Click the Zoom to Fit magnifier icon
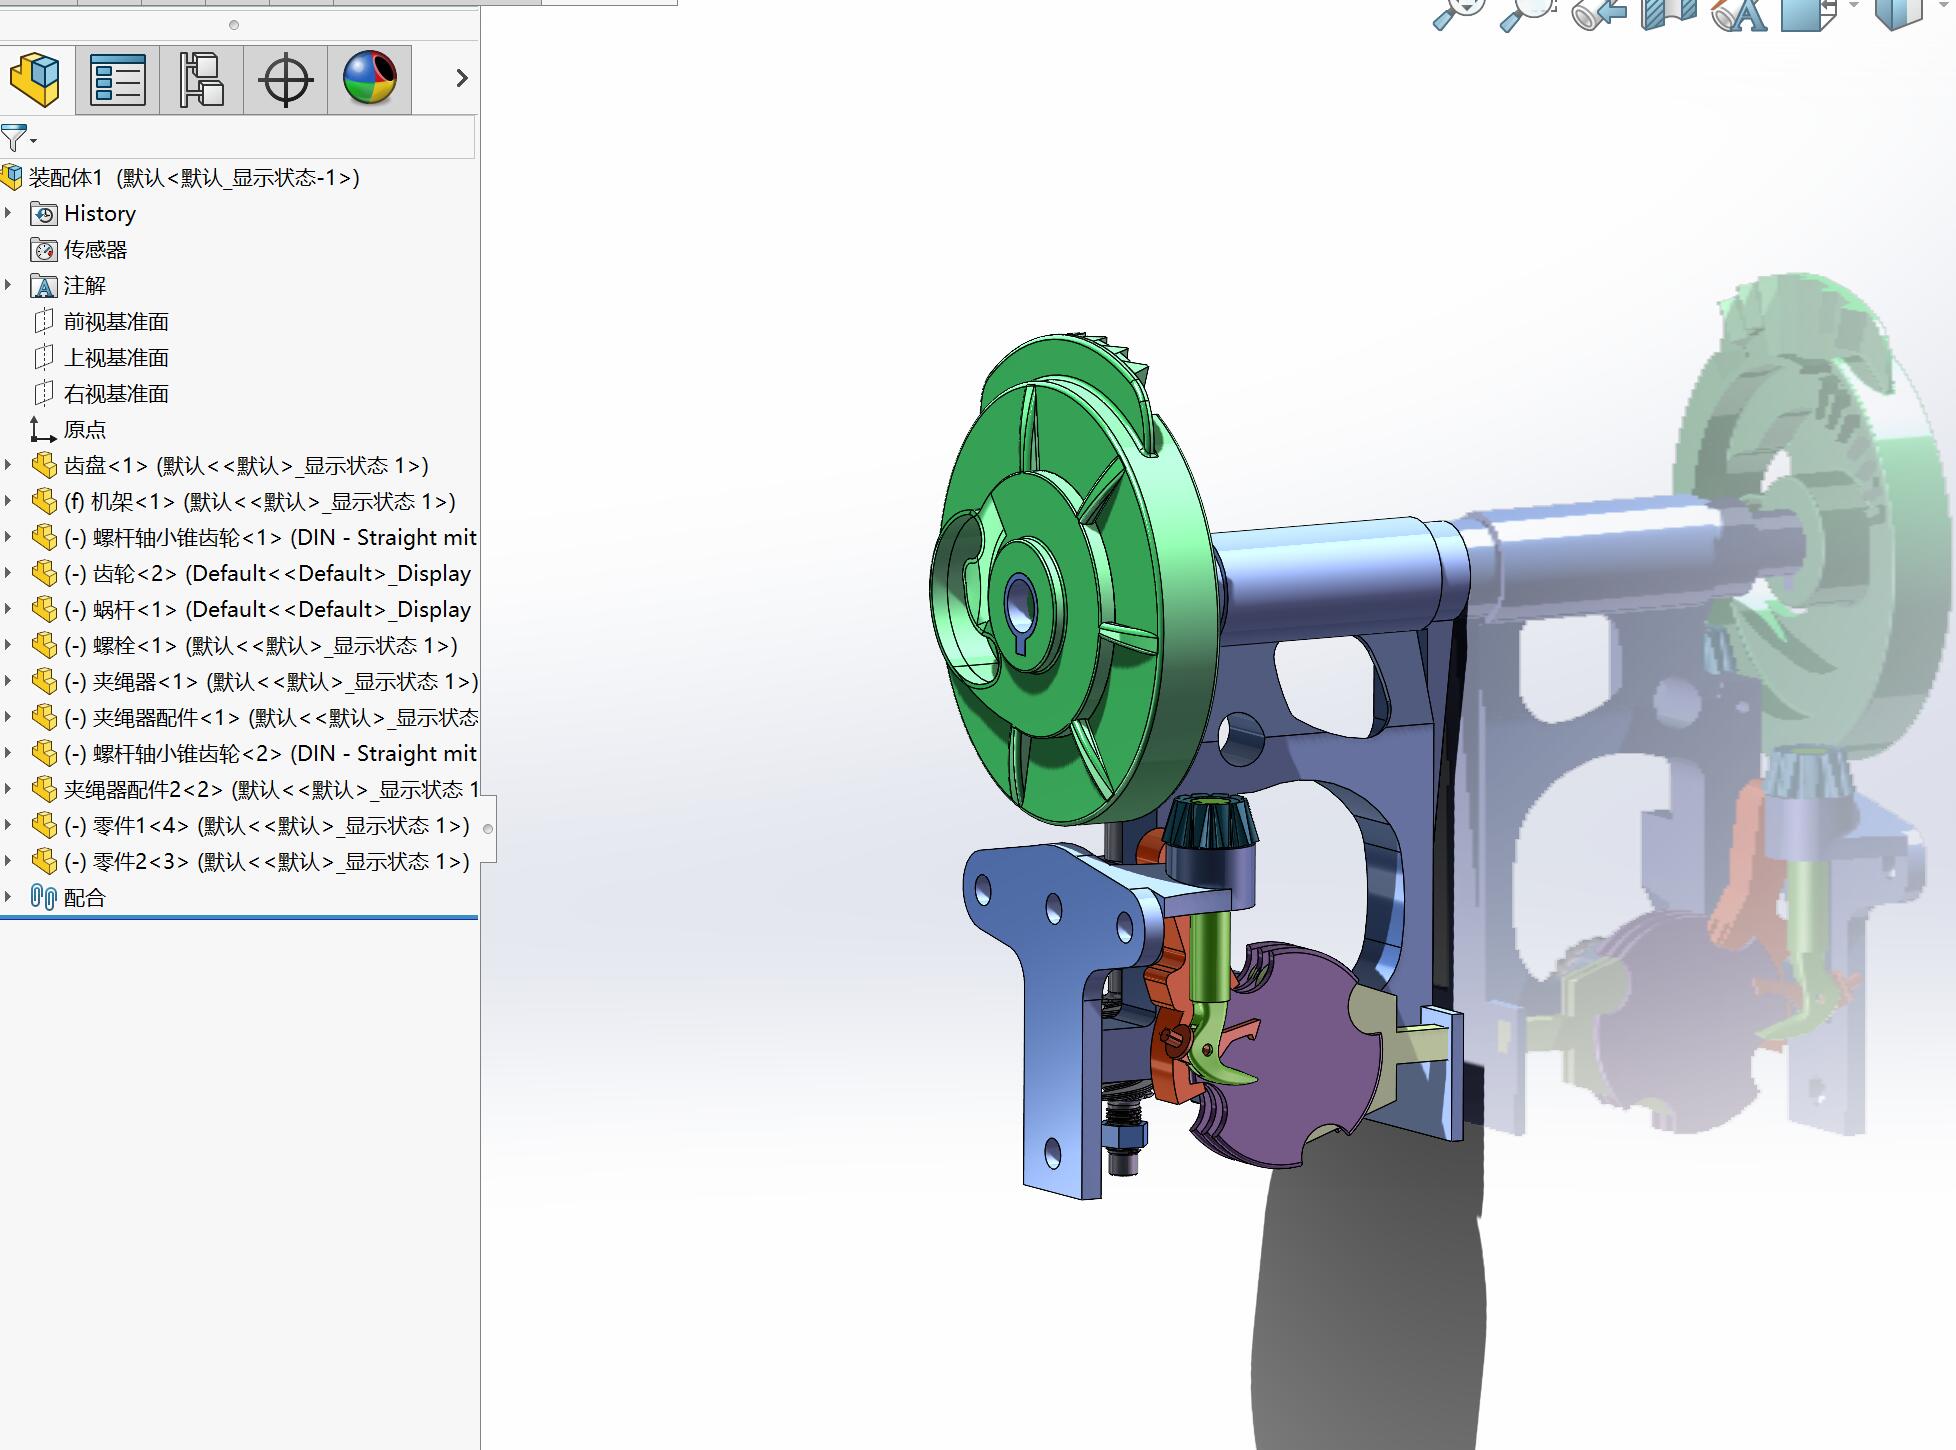This screenshot has height=1450, width=1956. [1459, 12]
